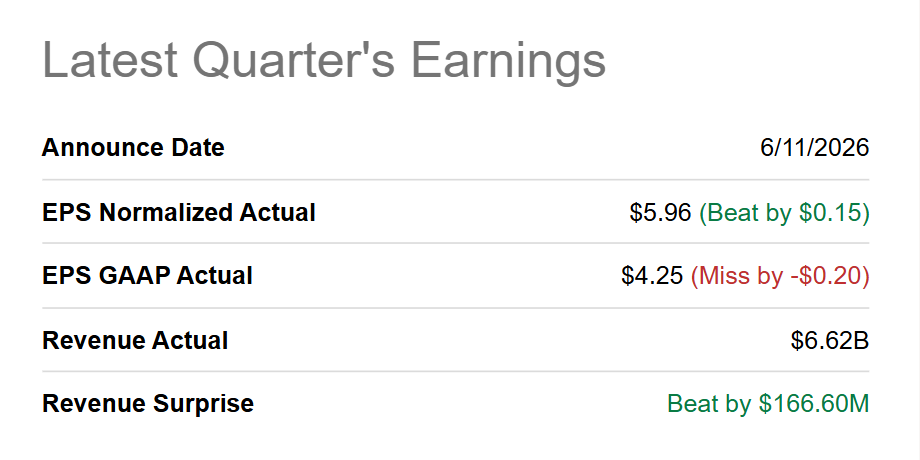Click the word Date in the first row
Screen dimensions: 920x460
tap(198, 147)
